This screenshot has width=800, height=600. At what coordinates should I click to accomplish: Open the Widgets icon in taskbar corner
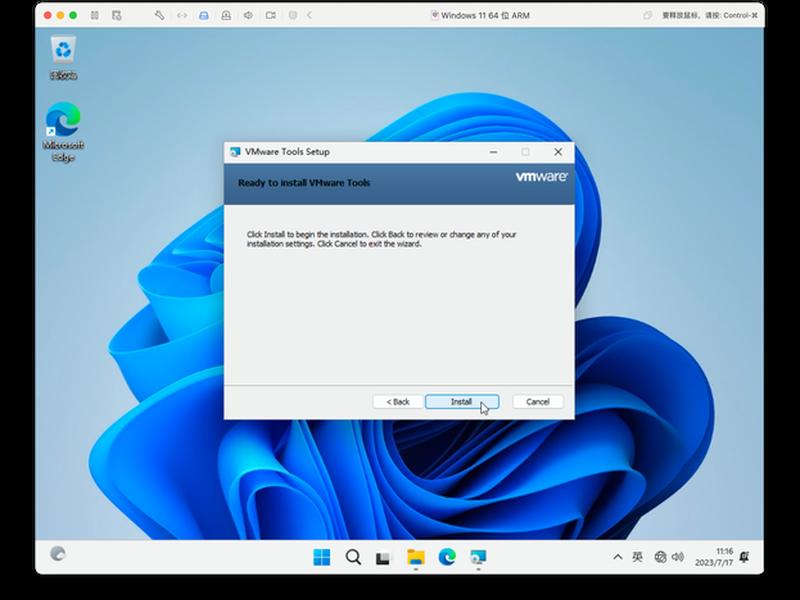click(58, 554)
